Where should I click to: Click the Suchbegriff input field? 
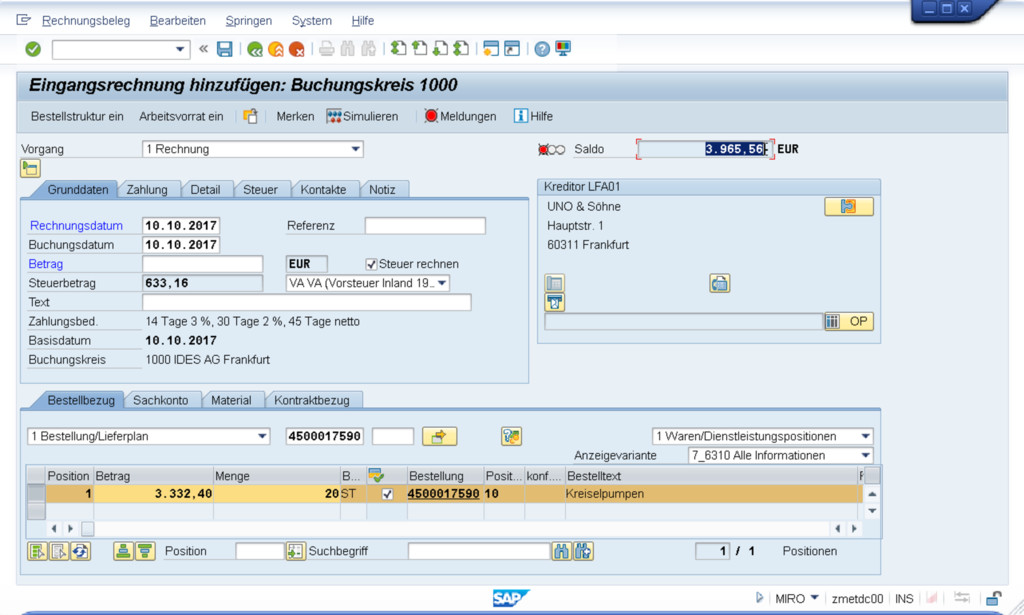pyautogui.click(x=479, y=551)
